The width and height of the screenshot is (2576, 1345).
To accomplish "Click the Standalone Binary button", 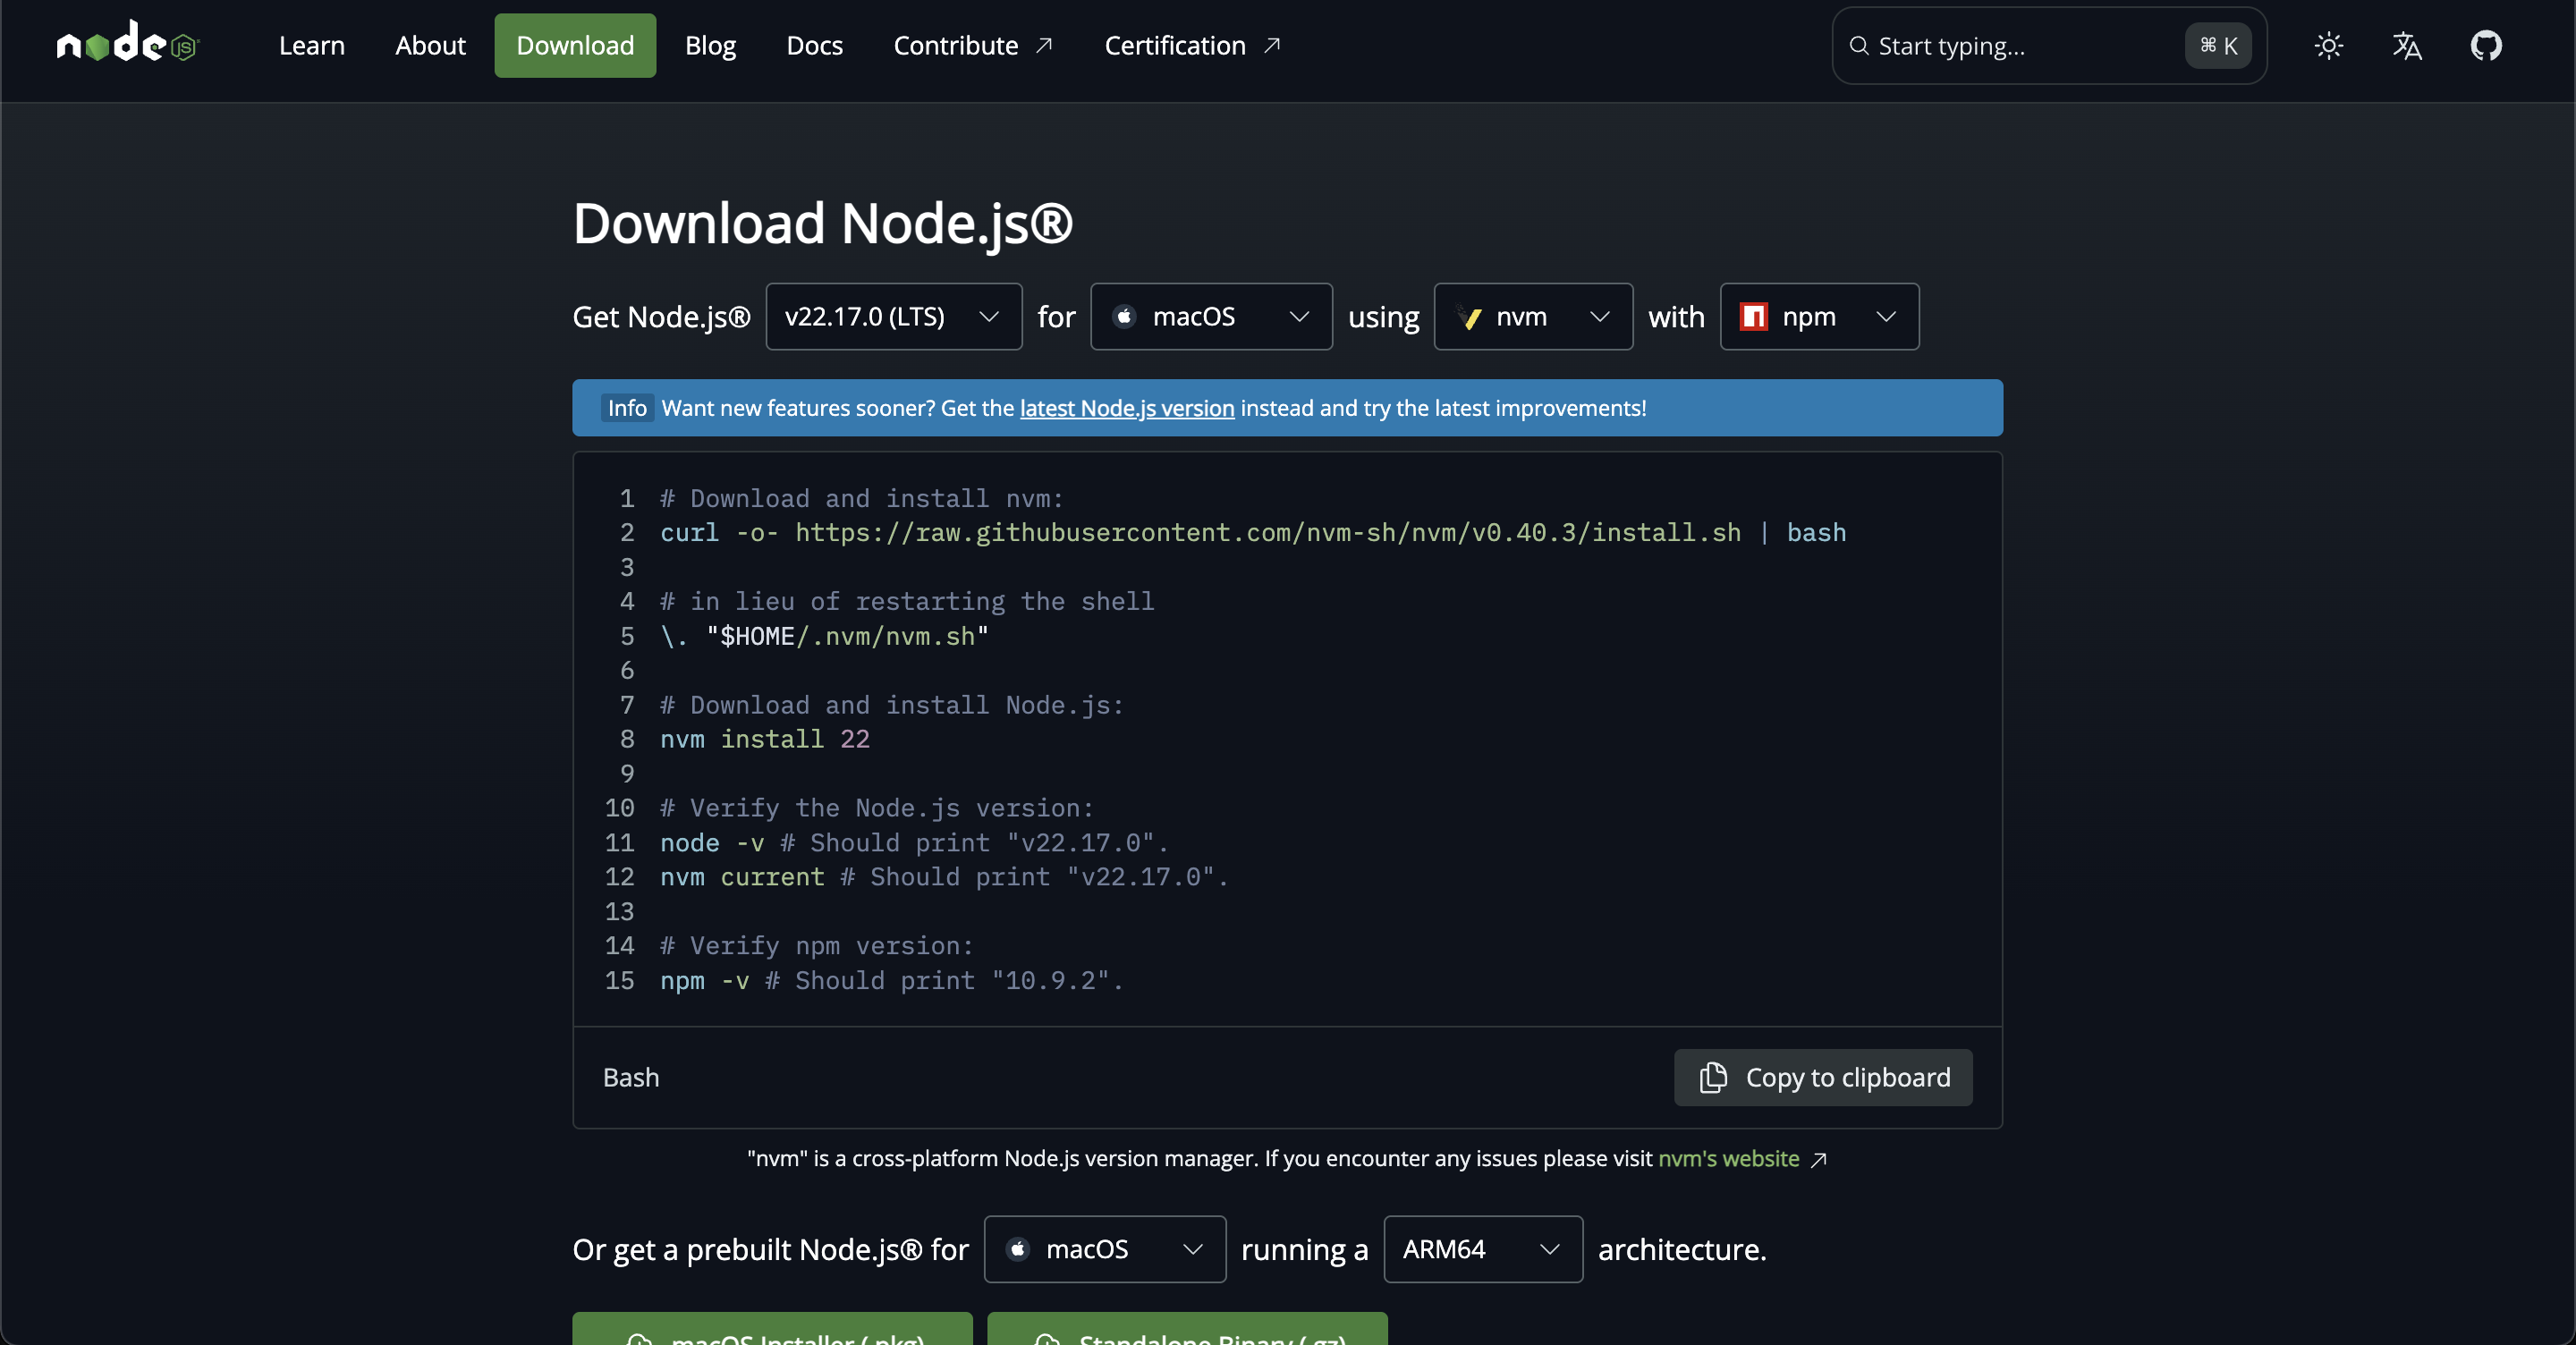I will [1187, 1329].
